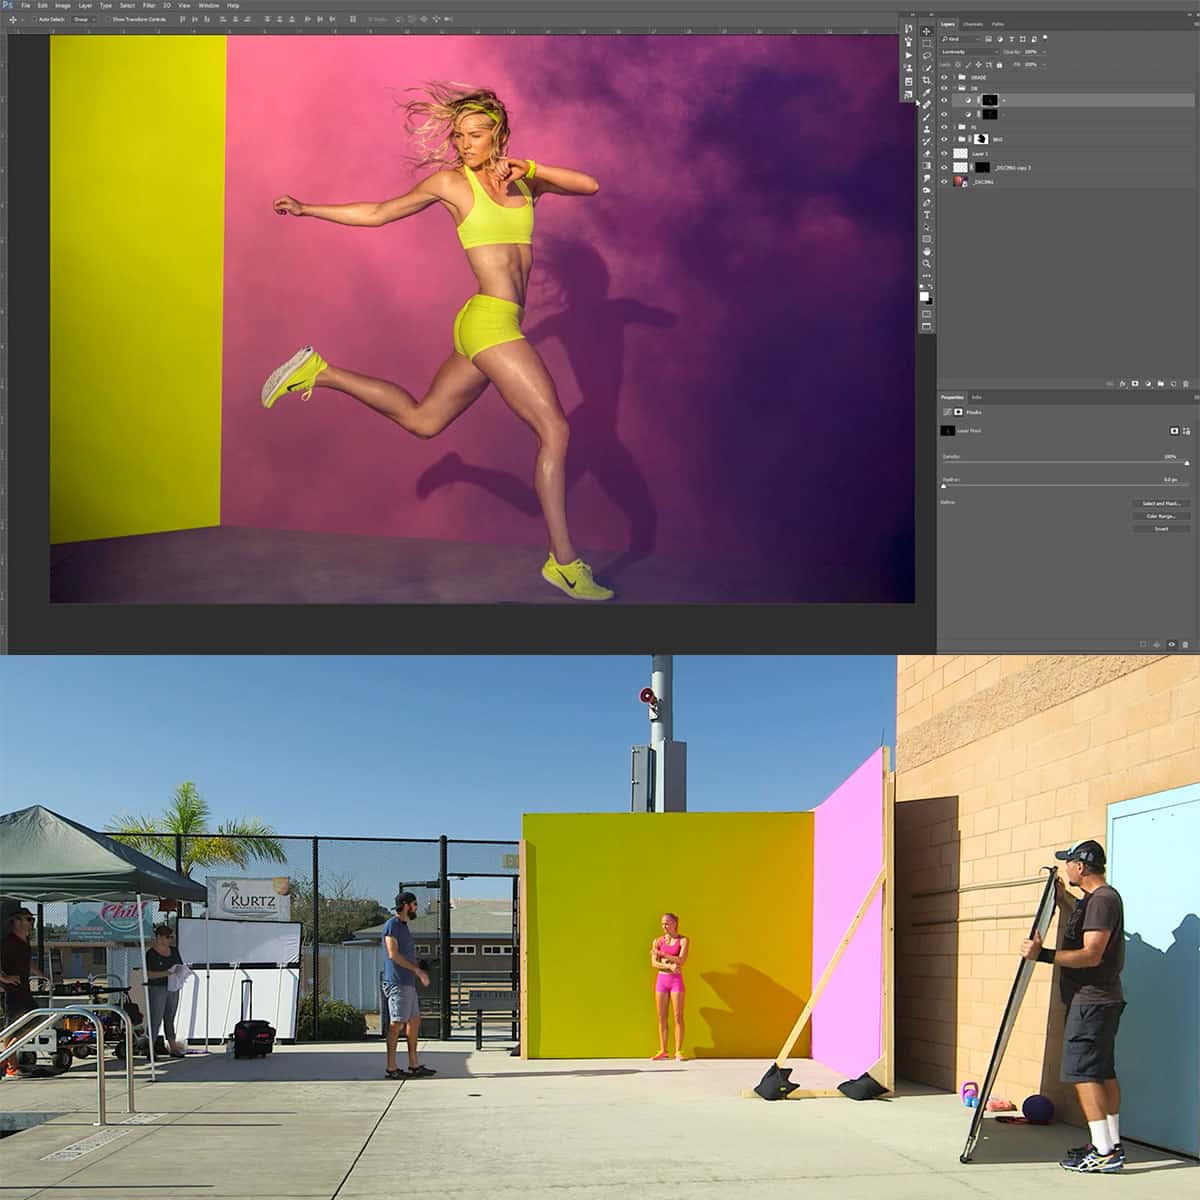Delete the selected layer
1200x1200 pixels.
tap(1186, 384)
